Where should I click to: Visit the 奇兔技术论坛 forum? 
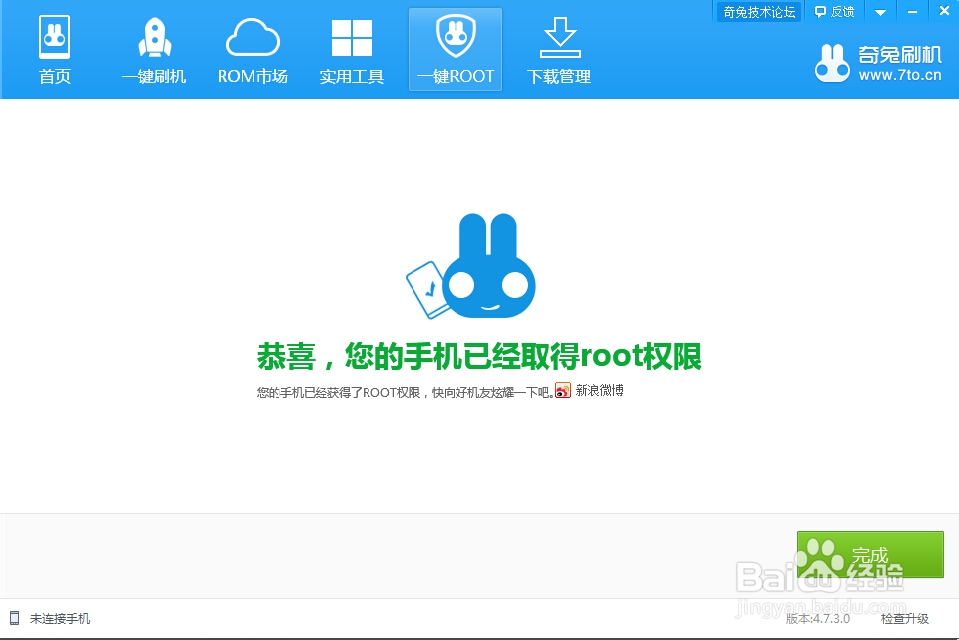(757, 11)
